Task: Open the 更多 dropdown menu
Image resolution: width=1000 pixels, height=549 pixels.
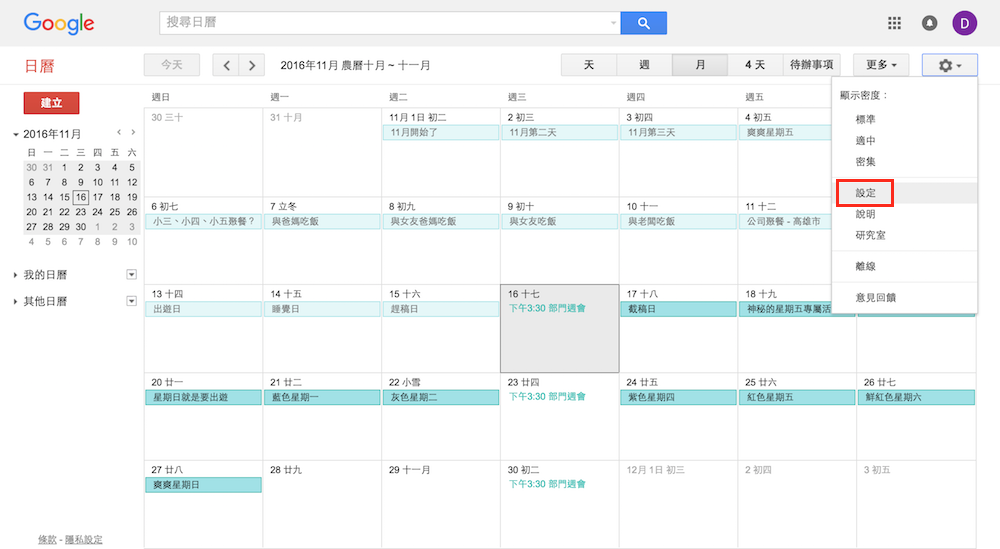Action: 880,65
